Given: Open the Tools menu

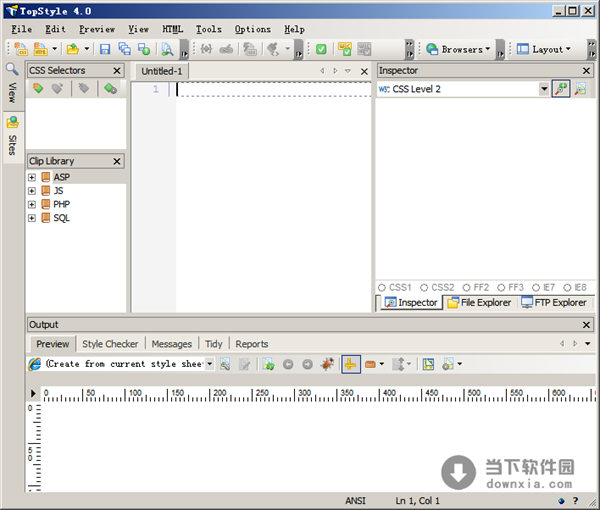Looking at the screenshot, I should [209, 29].
